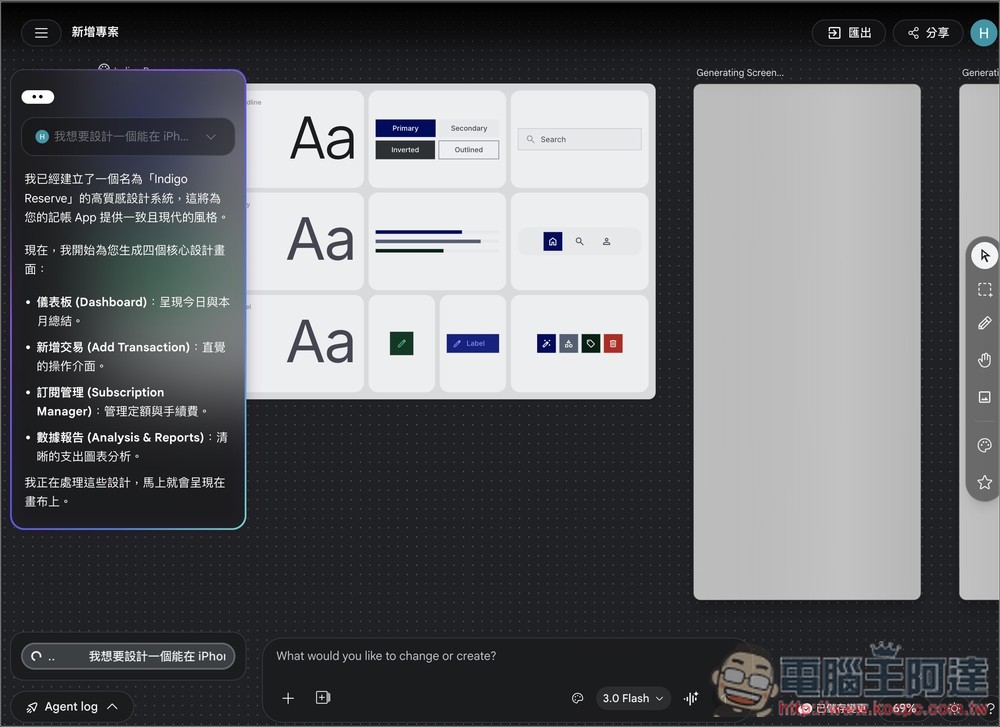Image resolution: width=1000 pixels, height=727 pixels.
Task: Click the blue progress bar sample
Action: [x=418, y=232]
